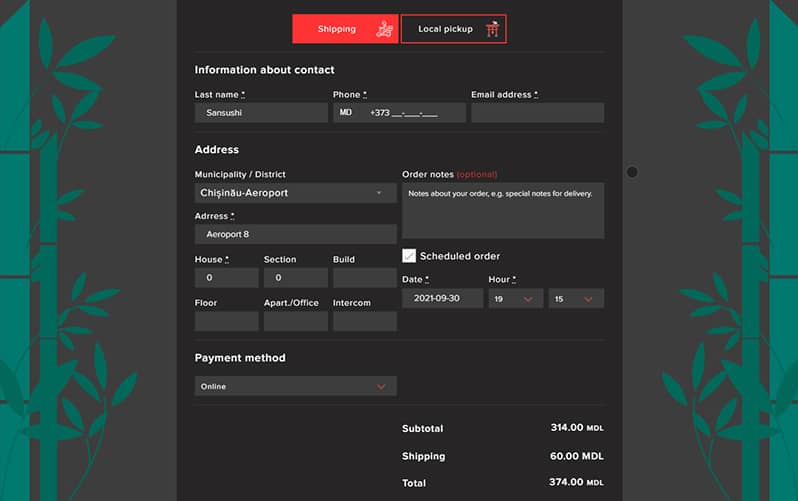Toggle the Scheduled order checkbox
This screenshot has height=501, width=798.
coord(409,256)
